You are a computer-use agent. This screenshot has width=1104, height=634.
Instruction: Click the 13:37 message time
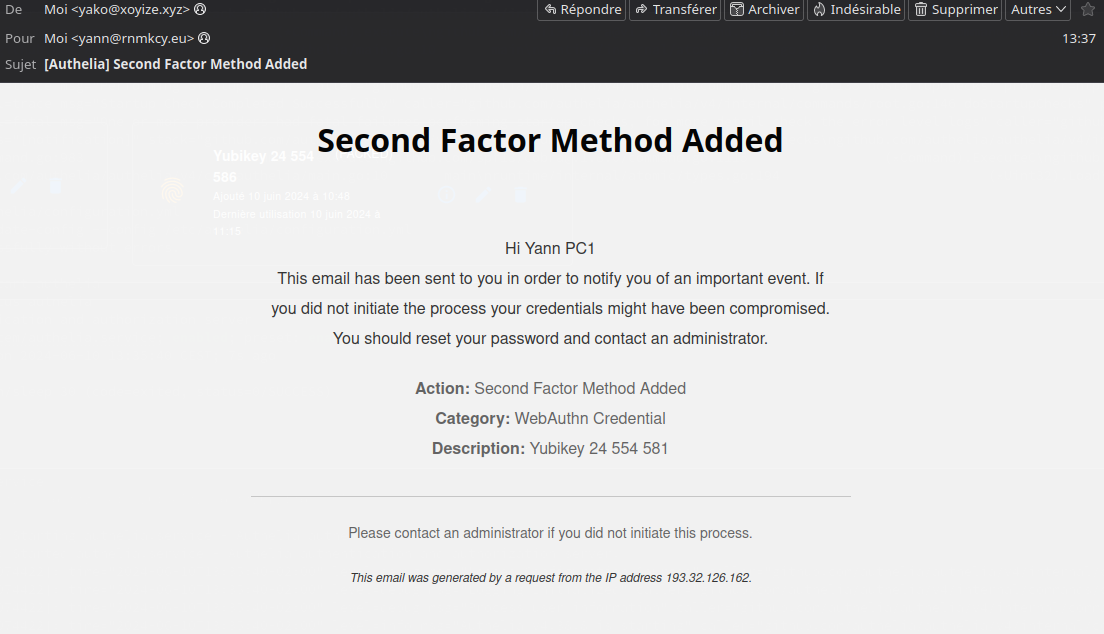pos(1079,38)
